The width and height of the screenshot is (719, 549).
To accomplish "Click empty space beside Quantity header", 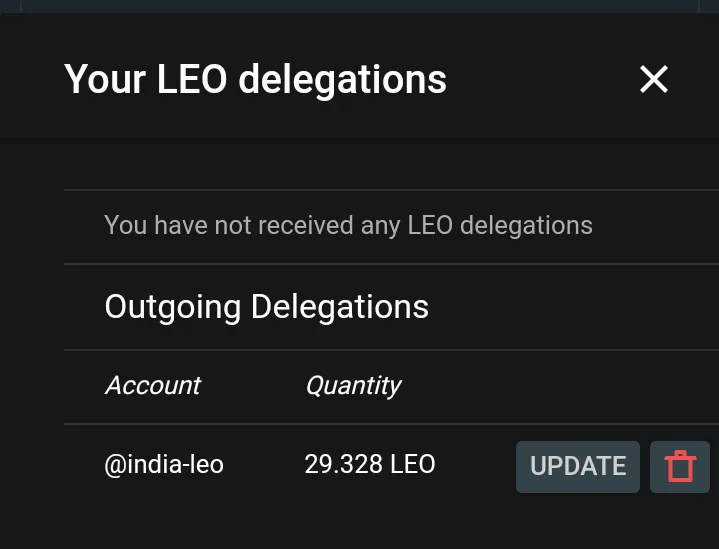I will (x=550, y=386).
